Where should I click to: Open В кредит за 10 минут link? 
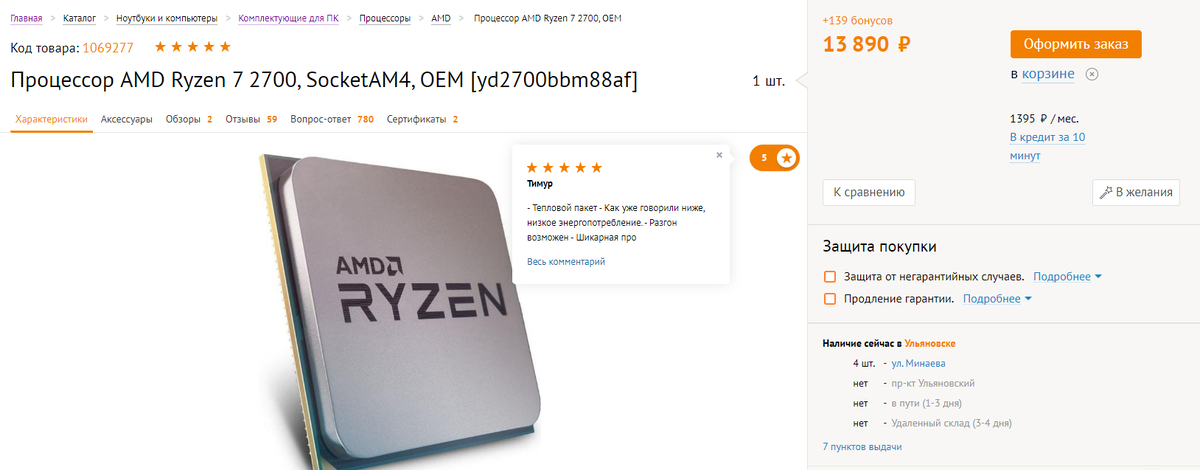tap(1048, 146)
